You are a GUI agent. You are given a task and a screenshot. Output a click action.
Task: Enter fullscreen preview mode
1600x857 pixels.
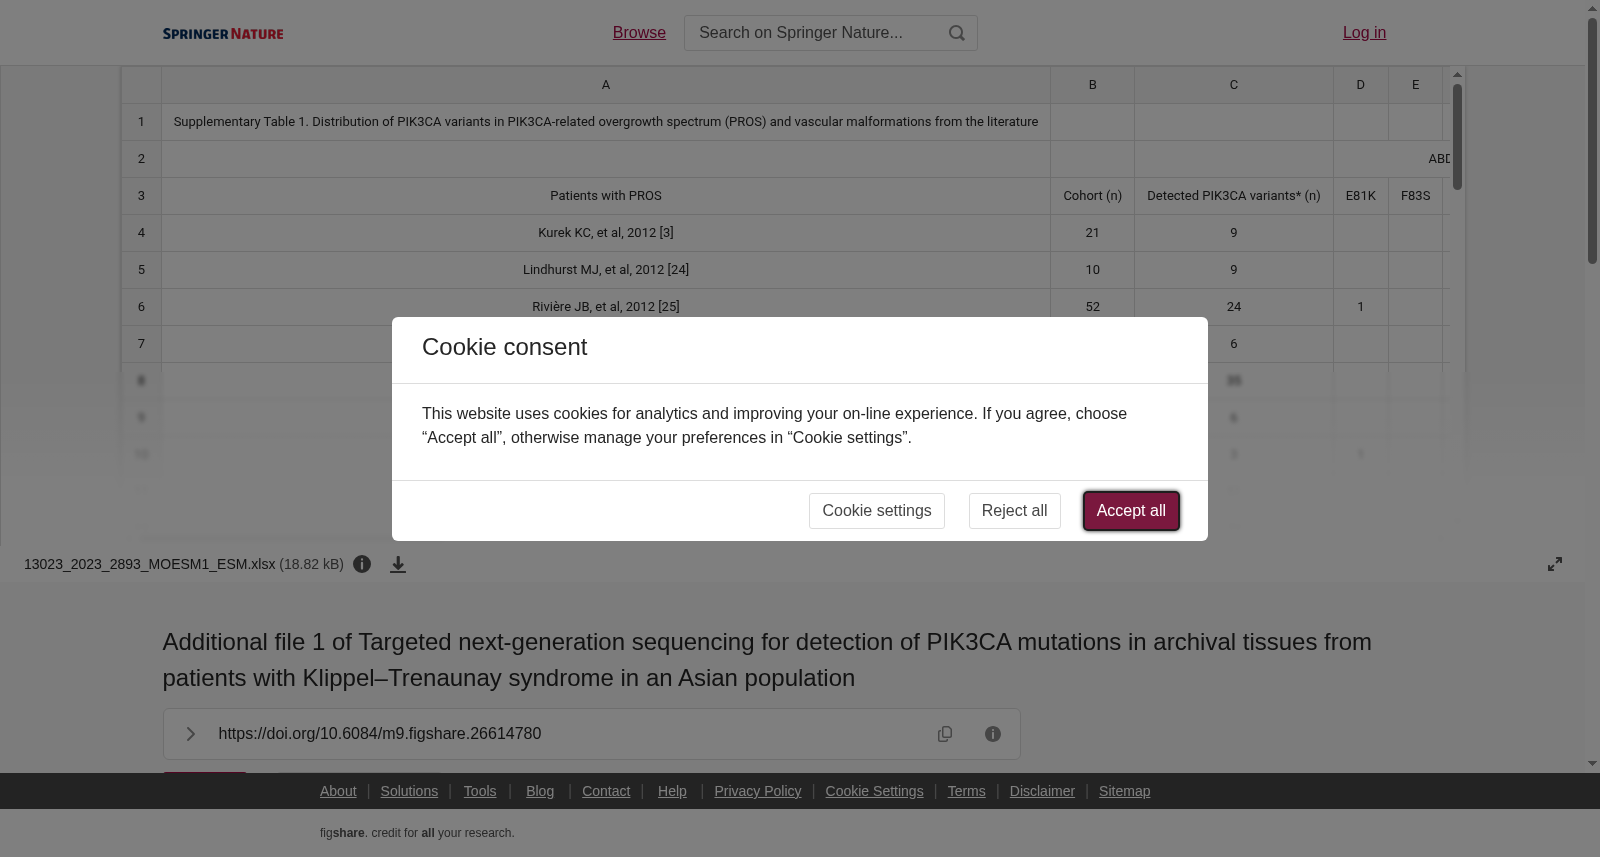click(1555, 564)
